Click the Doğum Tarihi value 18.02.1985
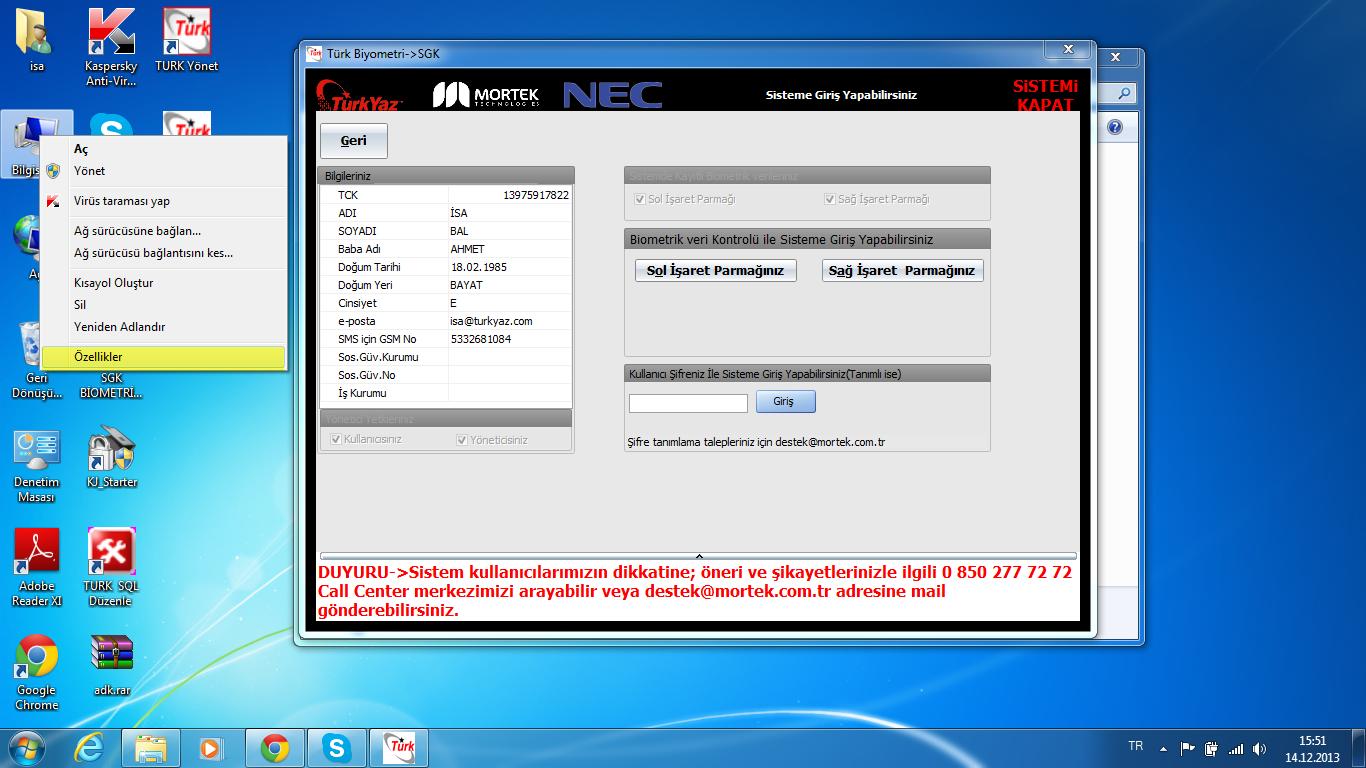Image resolution: width=1366 pixels, height=768 pixels. tap(479, 267)
